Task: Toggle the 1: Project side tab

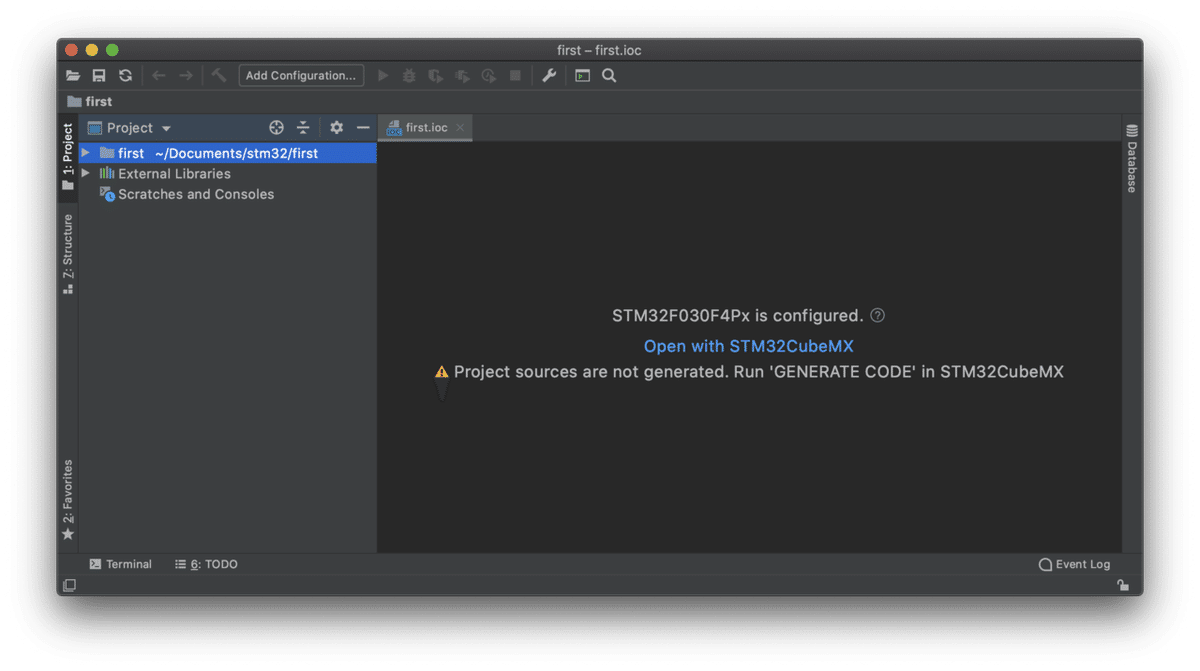Action: coord(68,157)
